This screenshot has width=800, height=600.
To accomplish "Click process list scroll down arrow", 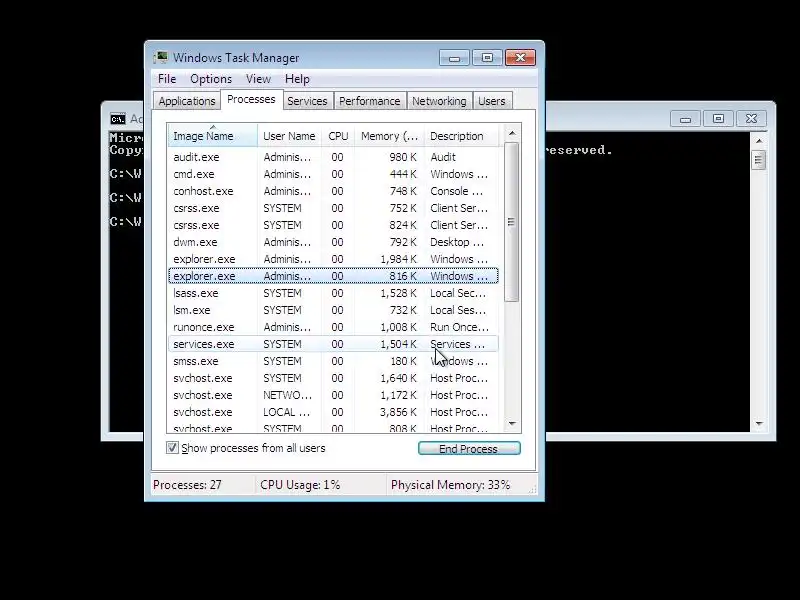I will (512, 423).
